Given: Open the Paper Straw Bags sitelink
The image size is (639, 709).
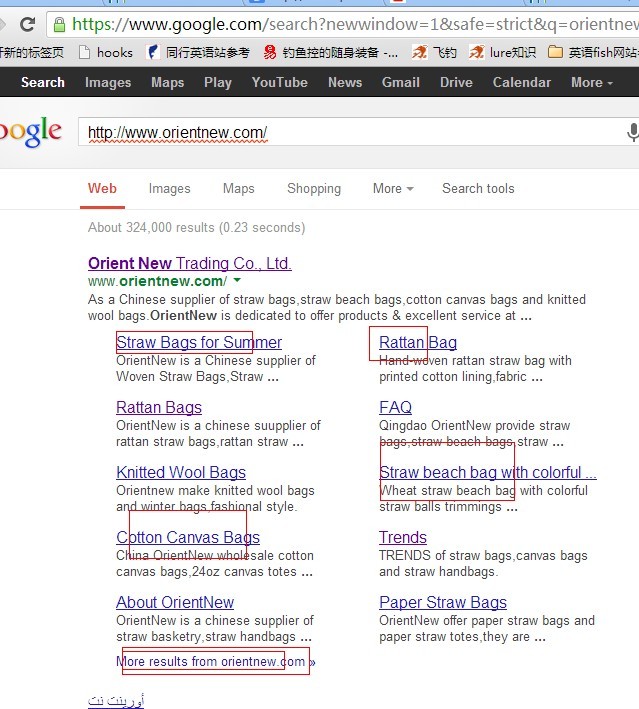Looking at the screenshot, I should pos(443,602).
